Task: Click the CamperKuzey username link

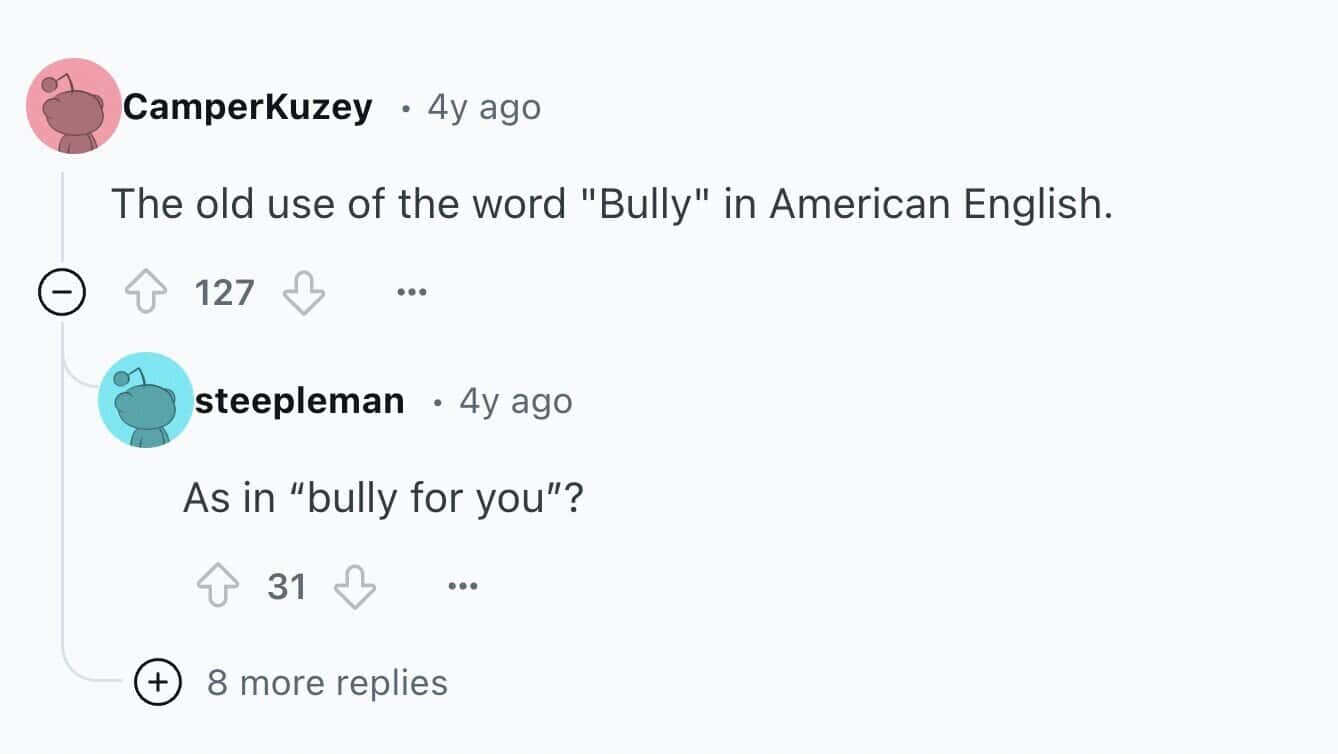Action: click(247, 106)
